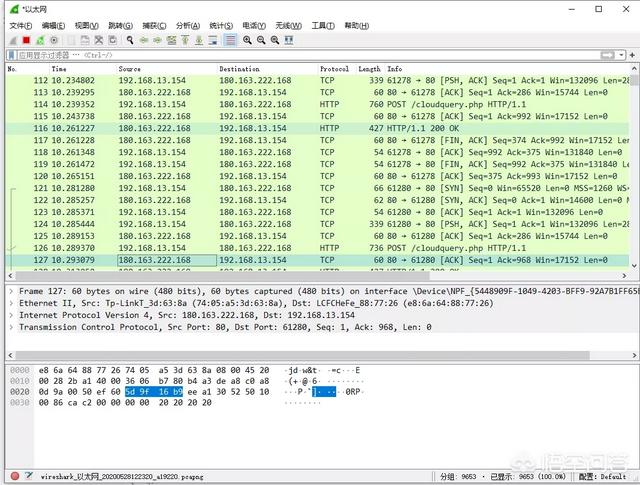This screenshot has width=640, height=485.
Task: Expand Transmission Control Protocol row
Action: 11,327
